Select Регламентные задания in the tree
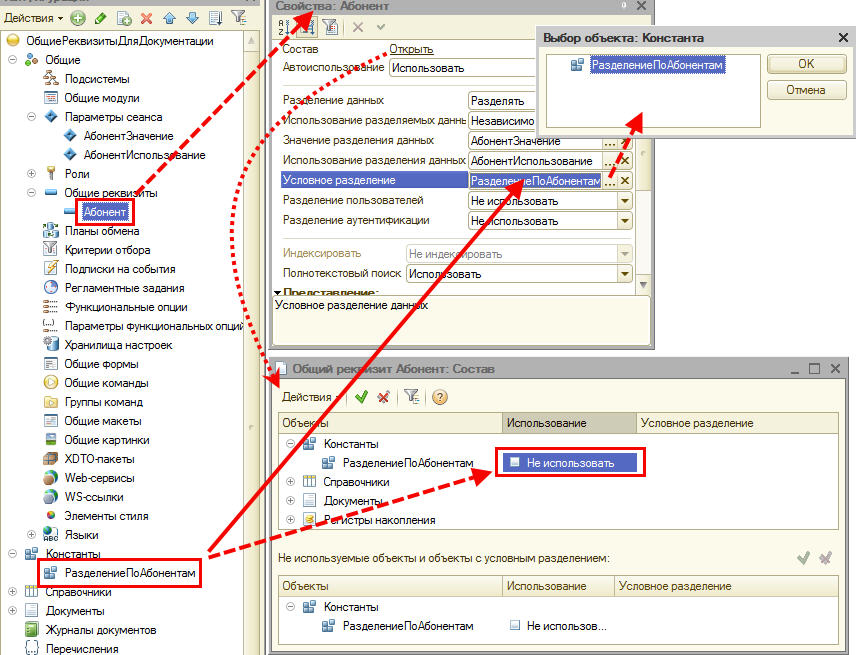The image size is (856, 655). (x=124, y=288)
